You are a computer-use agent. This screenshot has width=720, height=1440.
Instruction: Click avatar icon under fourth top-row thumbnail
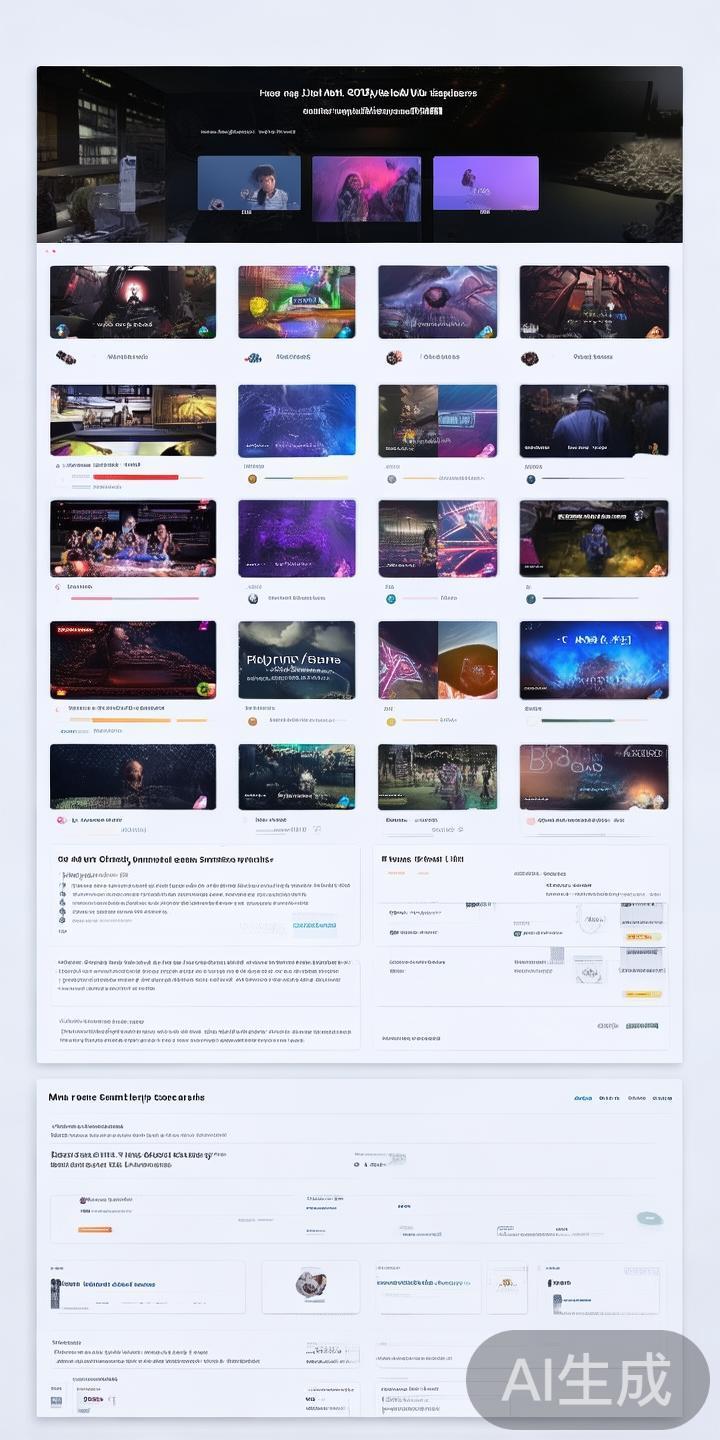pyautogui.click(x=529, y=357)
